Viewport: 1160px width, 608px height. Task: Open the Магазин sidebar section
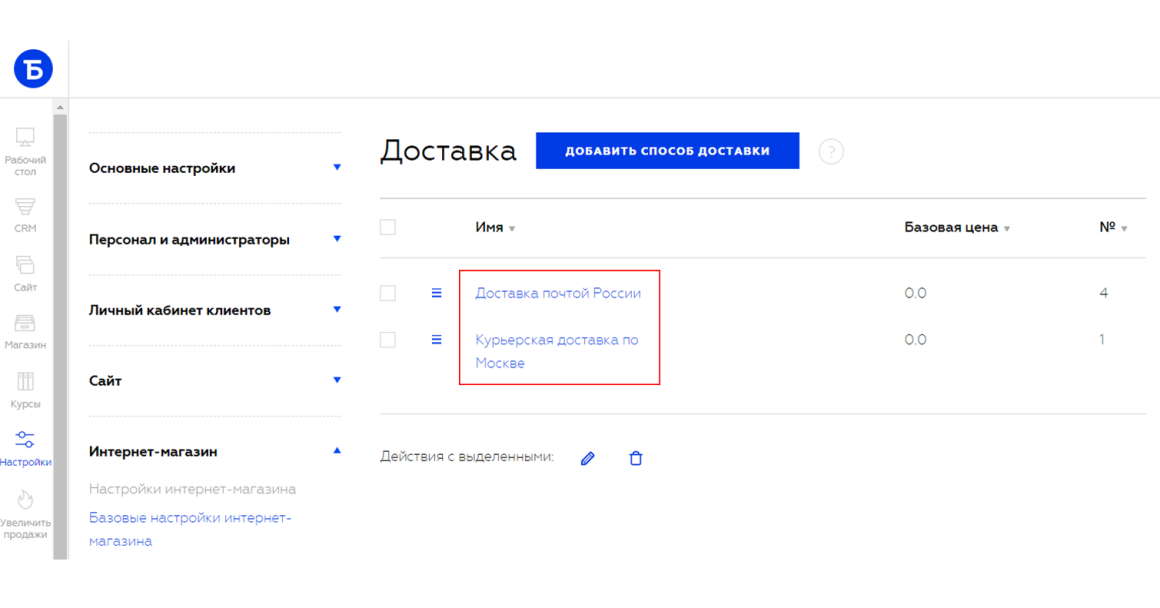[x=25, y=332]
